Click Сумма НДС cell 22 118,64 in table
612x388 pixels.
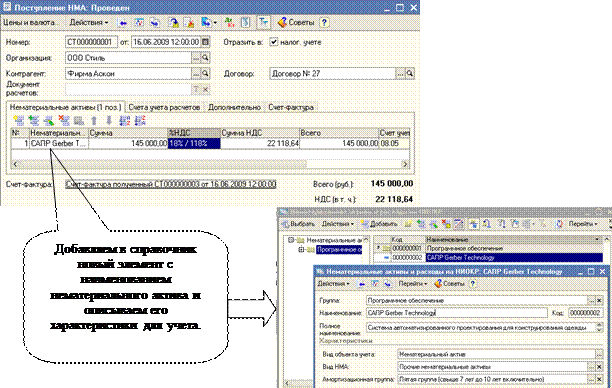[260, 144]
